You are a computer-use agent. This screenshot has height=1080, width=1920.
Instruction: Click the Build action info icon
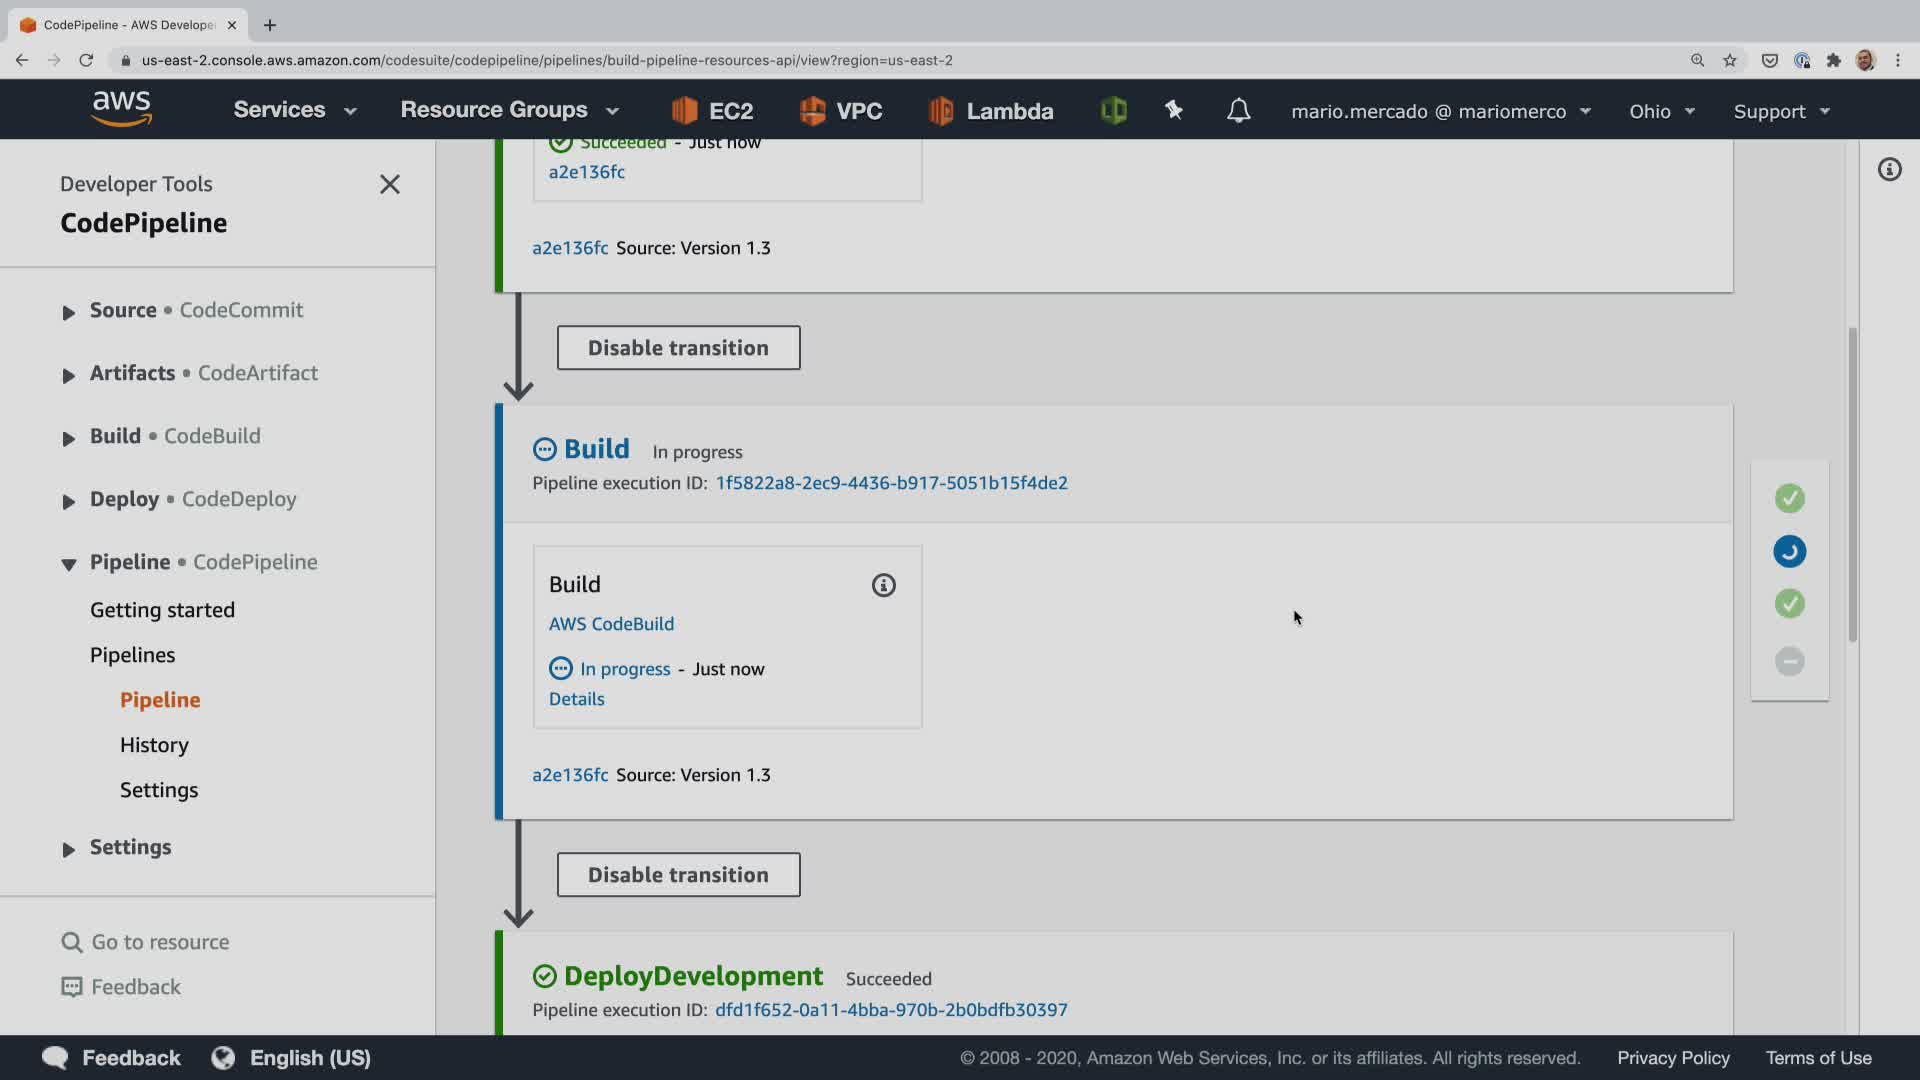coord(883,585)
